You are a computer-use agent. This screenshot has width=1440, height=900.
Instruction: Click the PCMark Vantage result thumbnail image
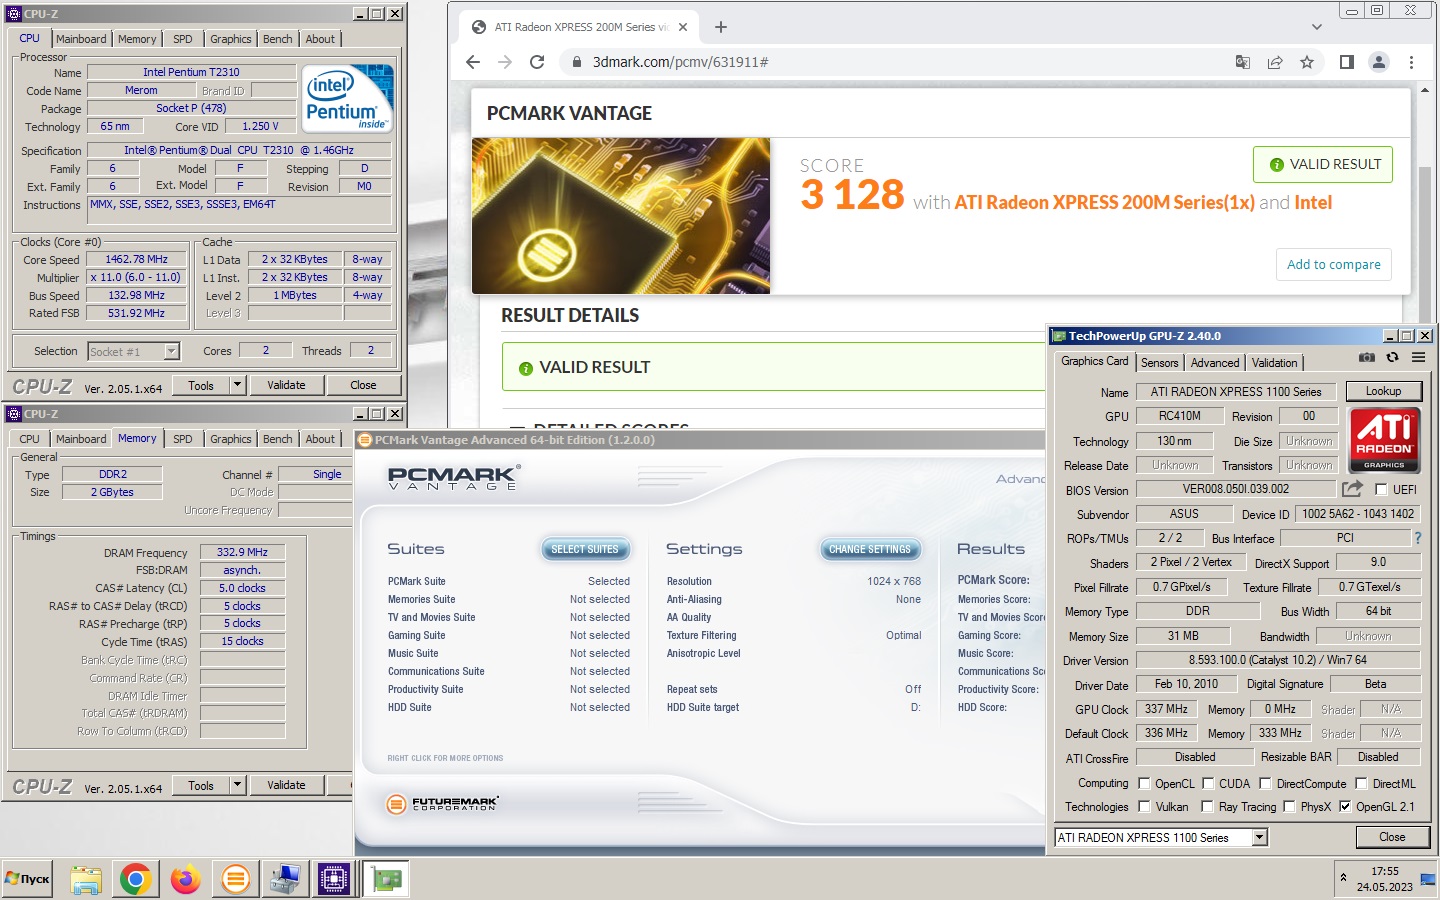pos(621,216)
